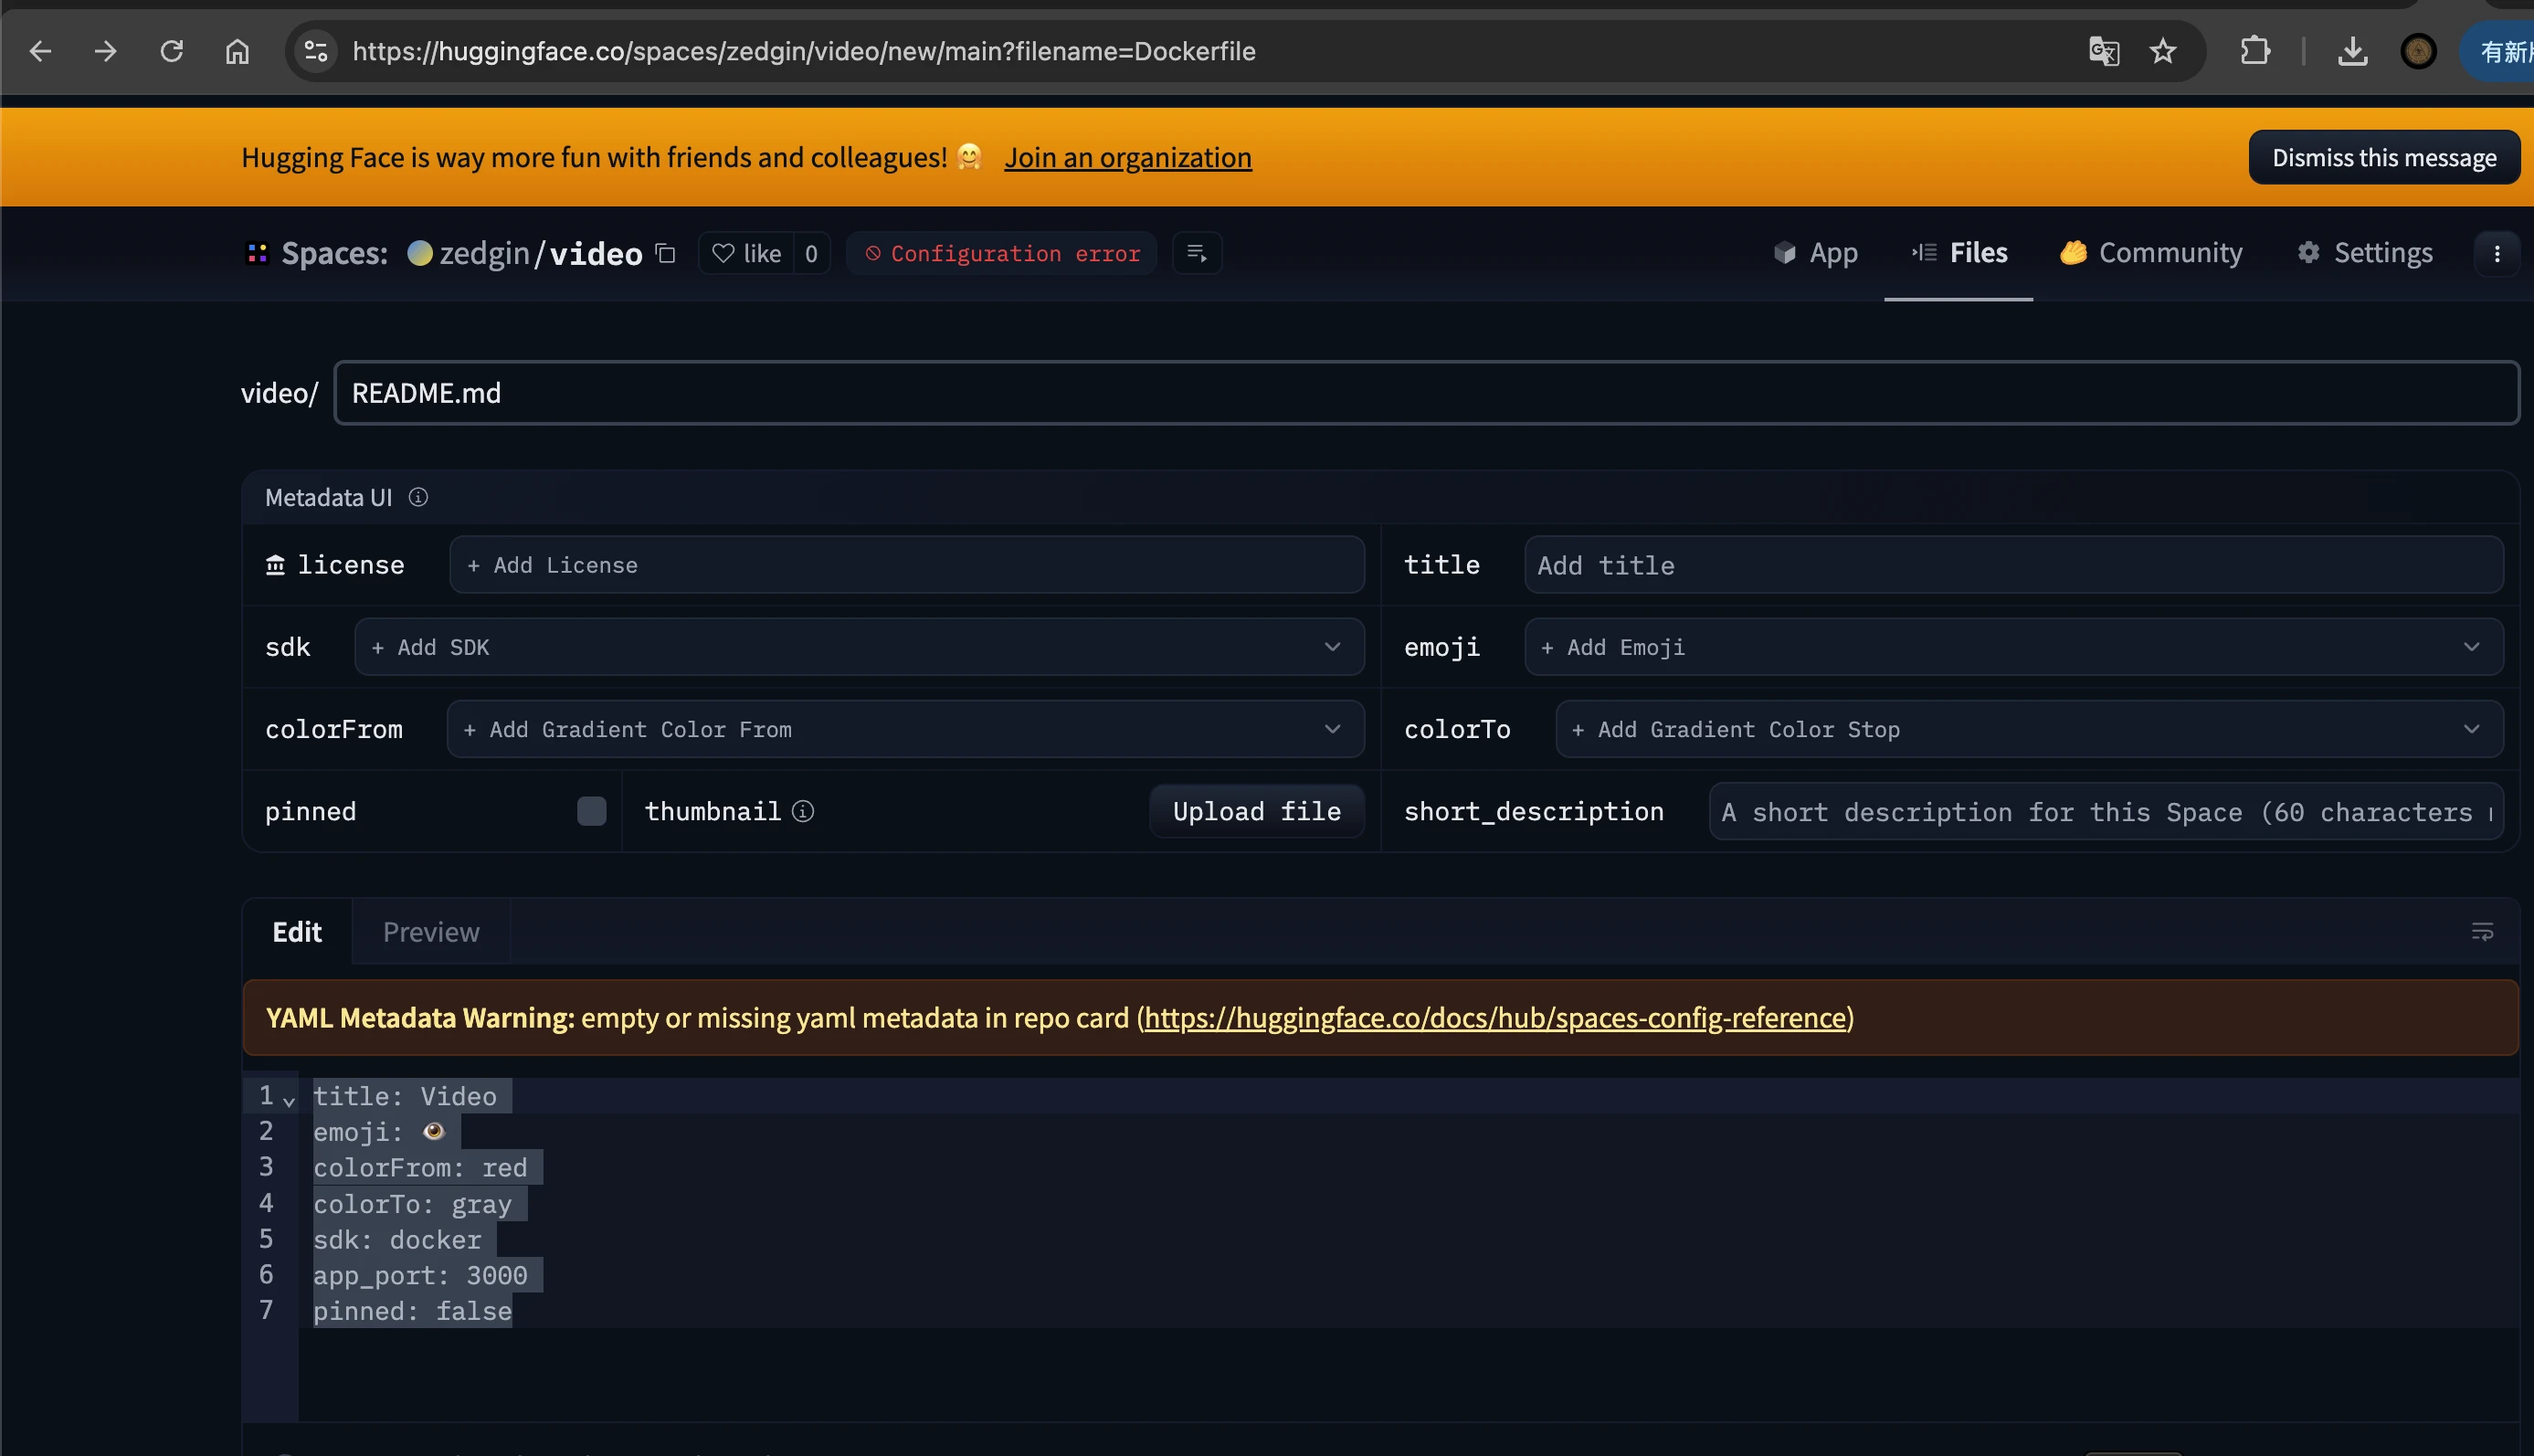Like the zedgin/video Space
This screenshot has width=2534, height=1456.
pos(747,253)
